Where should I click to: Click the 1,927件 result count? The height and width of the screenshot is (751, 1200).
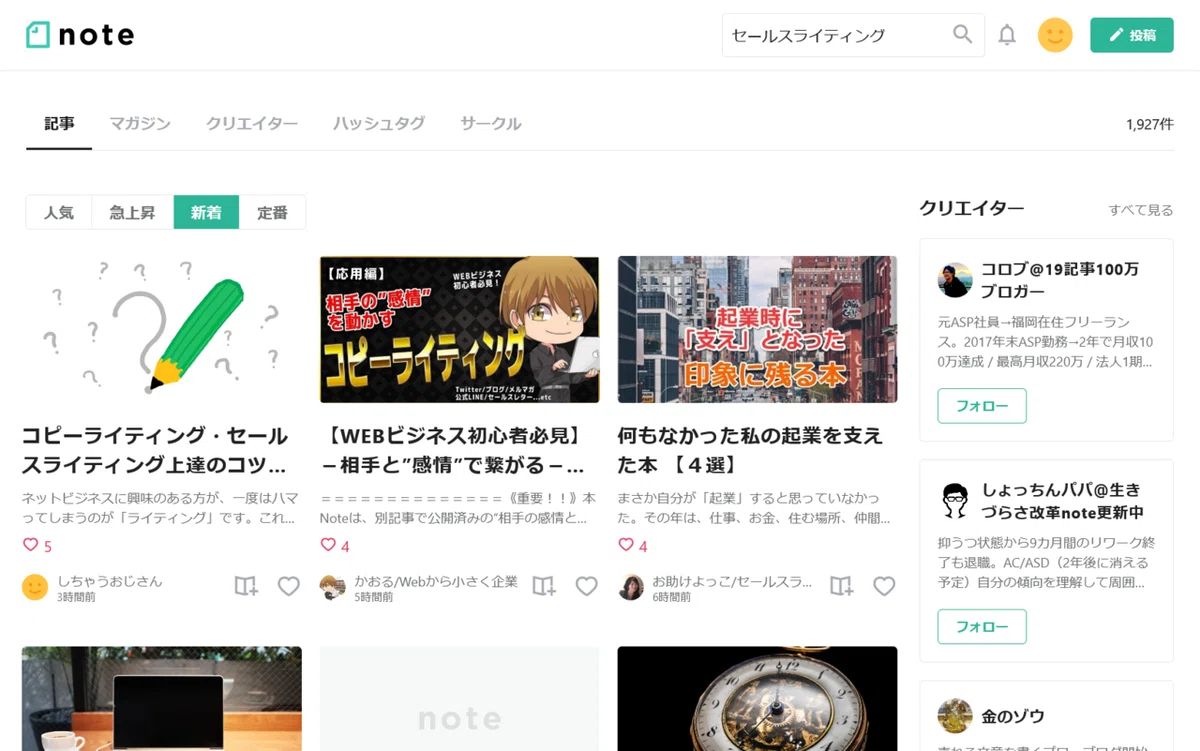coord(1150,124)
